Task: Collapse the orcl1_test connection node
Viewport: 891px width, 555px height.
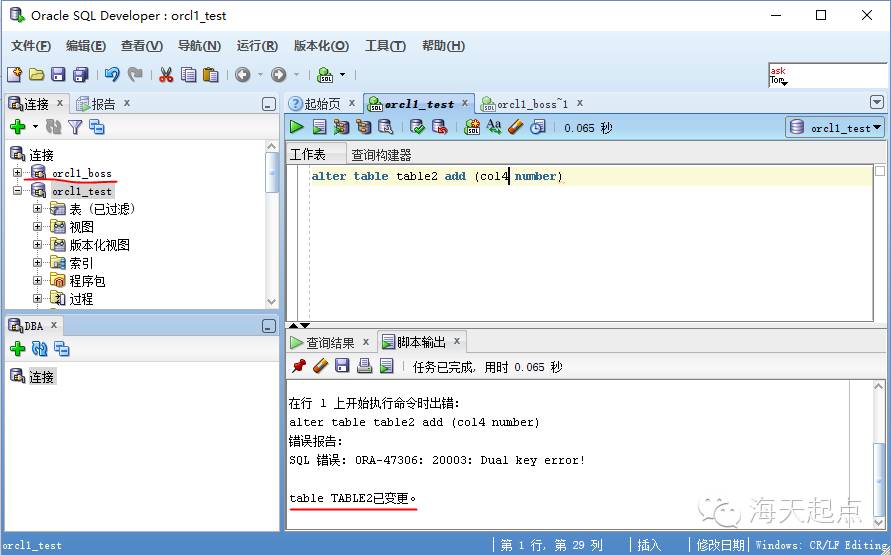Action: (18, 190)
